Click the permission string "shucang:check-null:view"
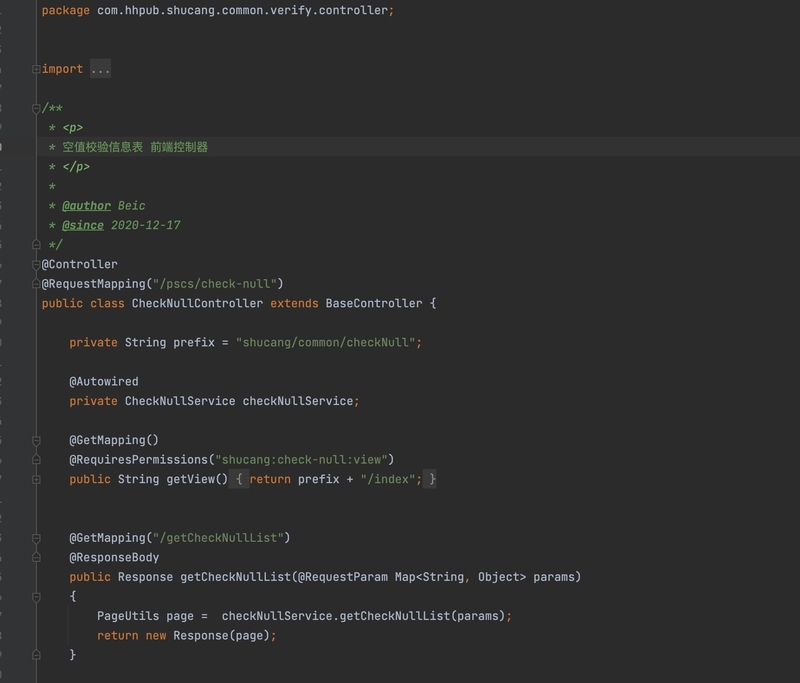 [x=301, y=460]
